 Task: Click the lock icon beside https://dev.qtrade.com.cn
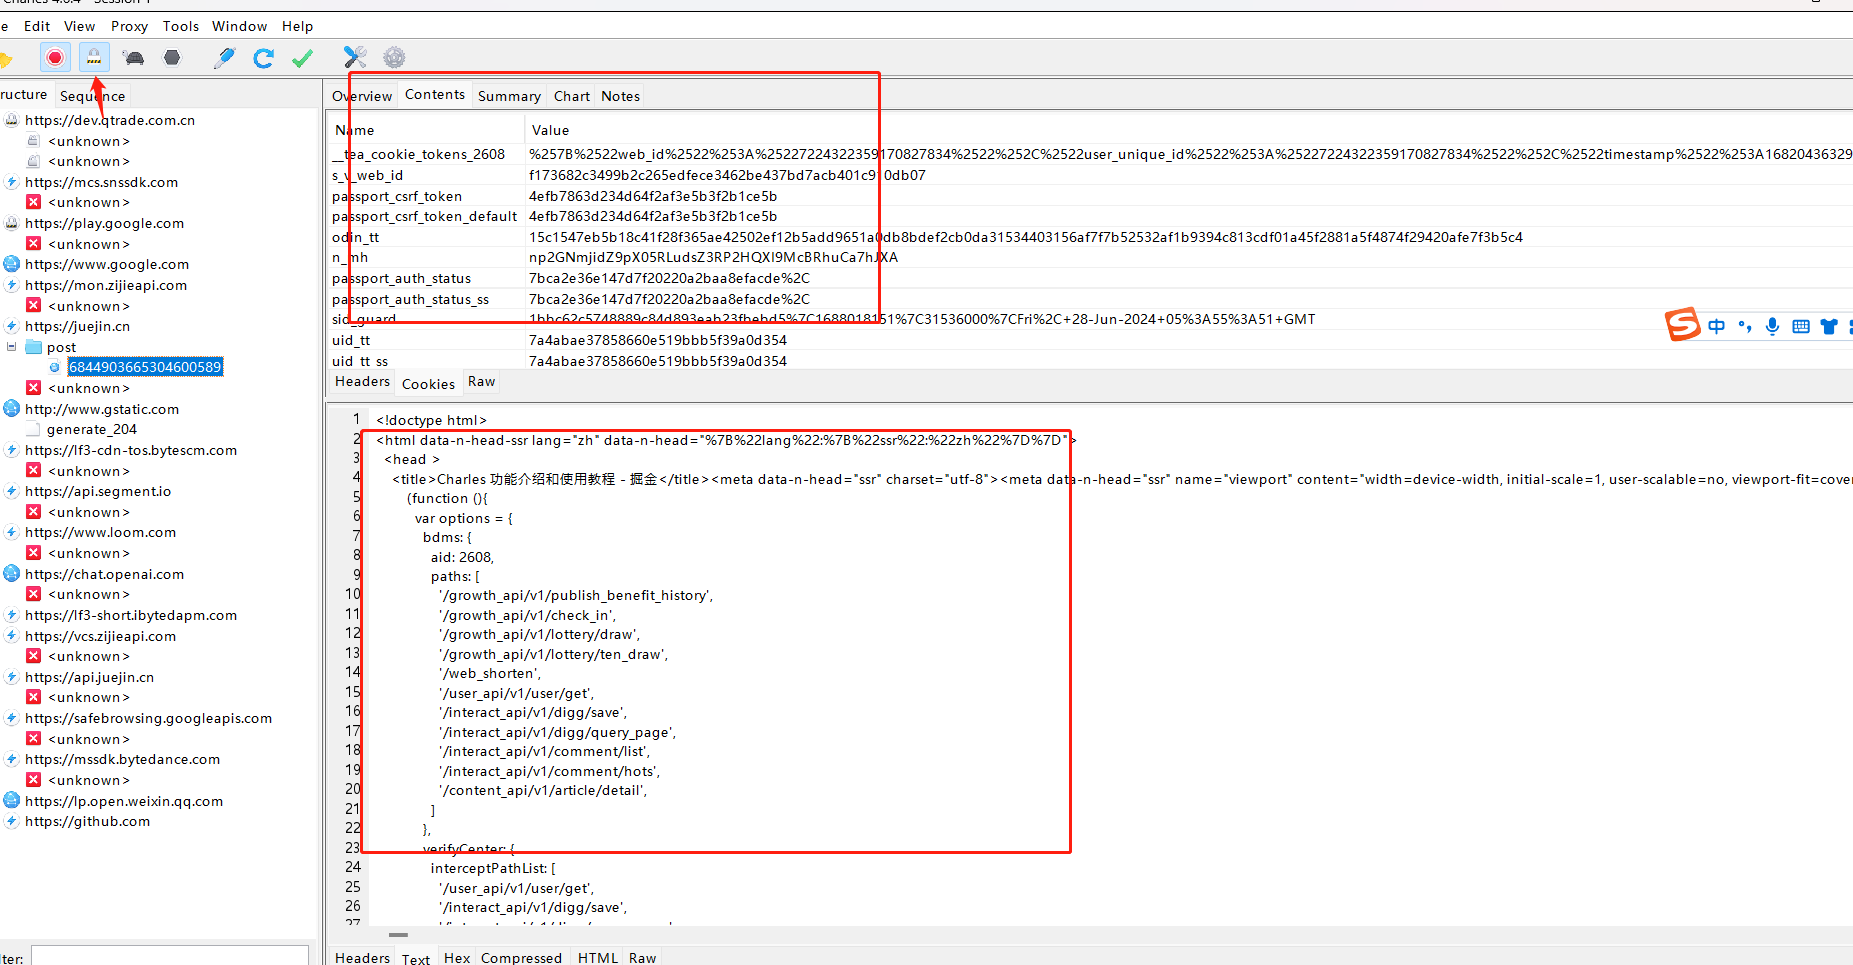click(x=12, y=120)
